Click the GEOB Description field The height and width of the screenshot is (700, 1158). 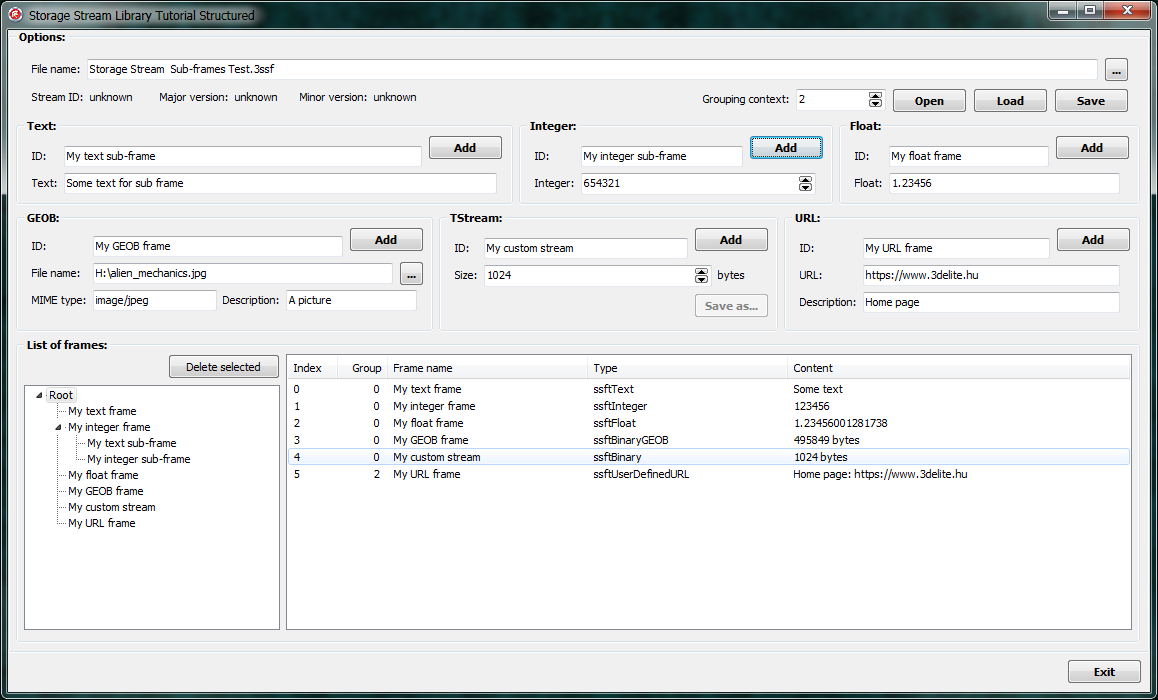tap(352, 301)
